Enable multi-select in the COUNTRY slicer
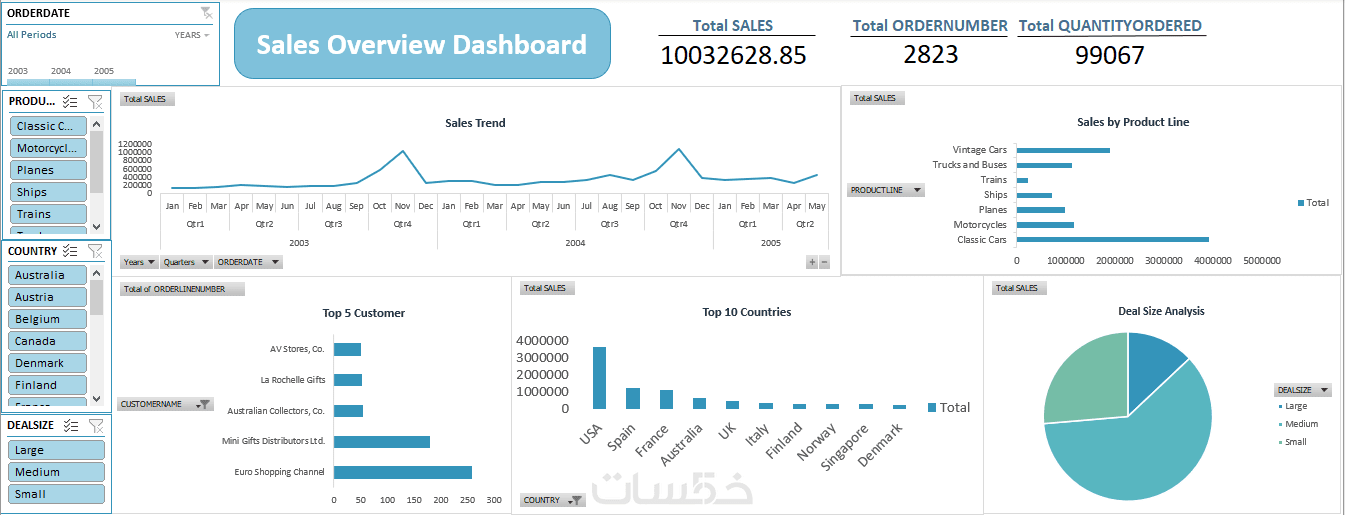The image size is (1345, 515). [x=70, y=251]
